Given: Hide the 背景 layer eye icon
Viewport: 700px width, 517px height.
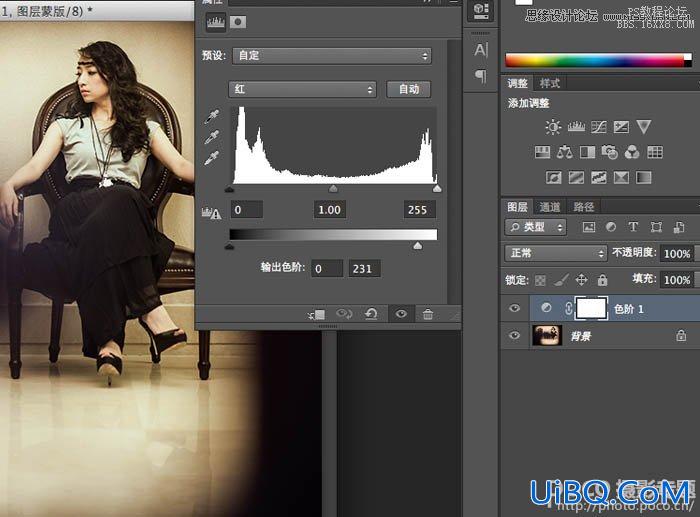Looking at the screenshot, I should pyautogui.click(x=514, y=335).
